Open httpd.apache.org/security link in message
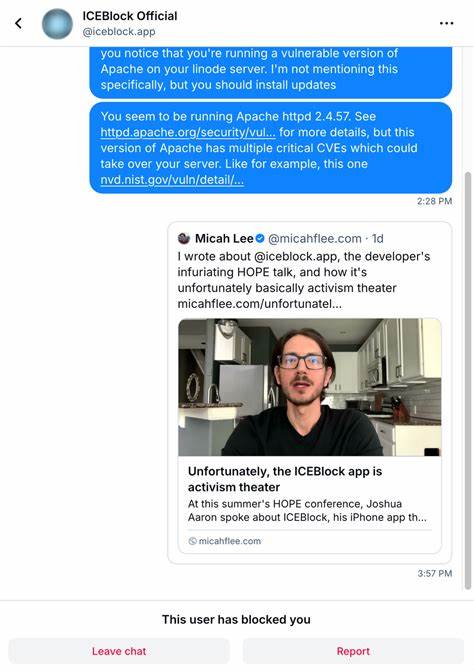Screen dimensions: 474x671 (188, 132)
